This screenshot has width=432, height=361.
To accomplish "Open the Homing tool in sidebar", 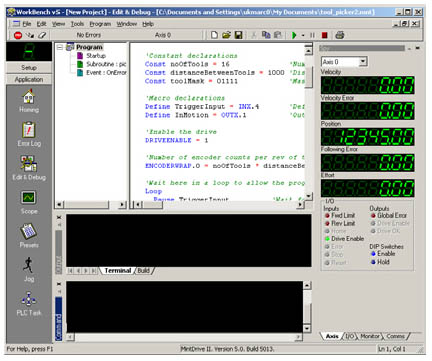I will (x=29, y=101).
